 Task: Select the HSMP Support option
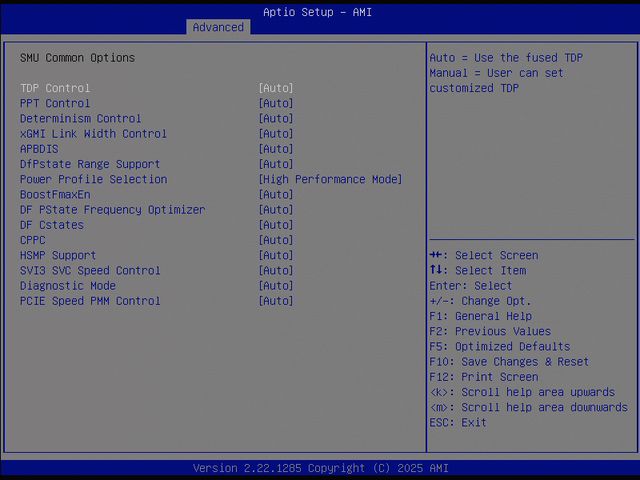(x=58, y=256)
